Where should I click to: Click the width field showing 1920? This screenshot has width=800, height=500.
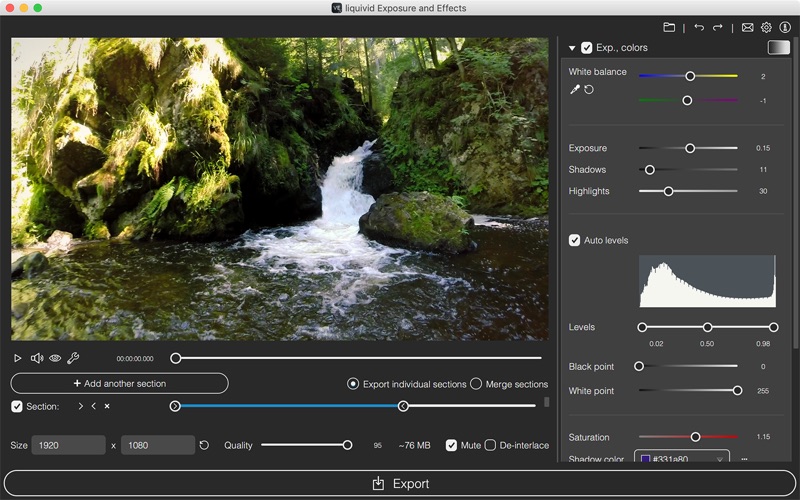click(x=68, y=445)
